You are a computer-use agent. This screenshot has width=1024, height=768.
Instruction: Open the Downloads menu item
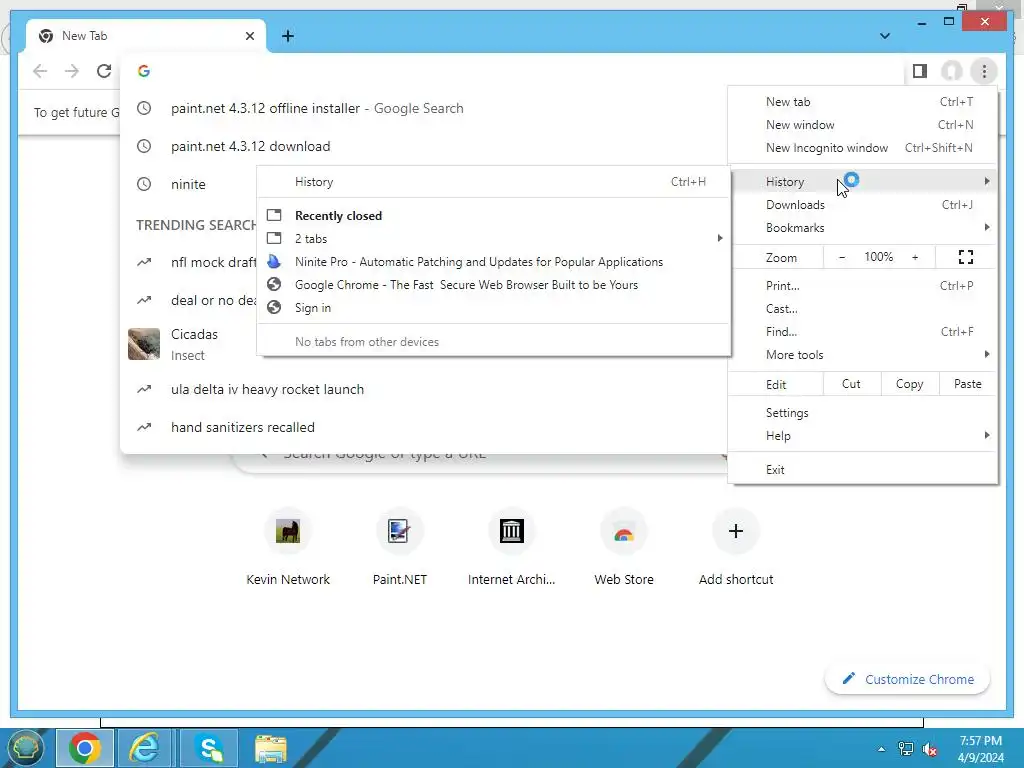(x=863, y=205)
